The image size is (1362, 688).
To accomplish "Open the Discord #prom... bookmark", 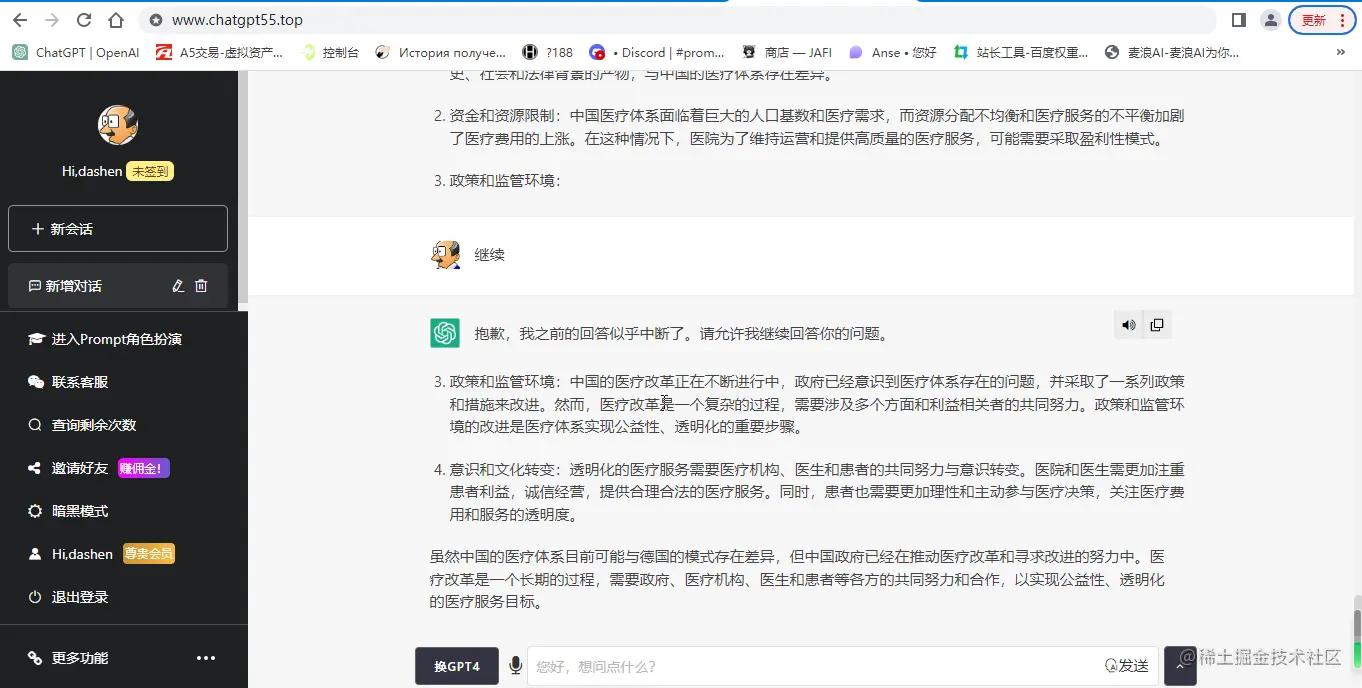I will click(657, 52).
